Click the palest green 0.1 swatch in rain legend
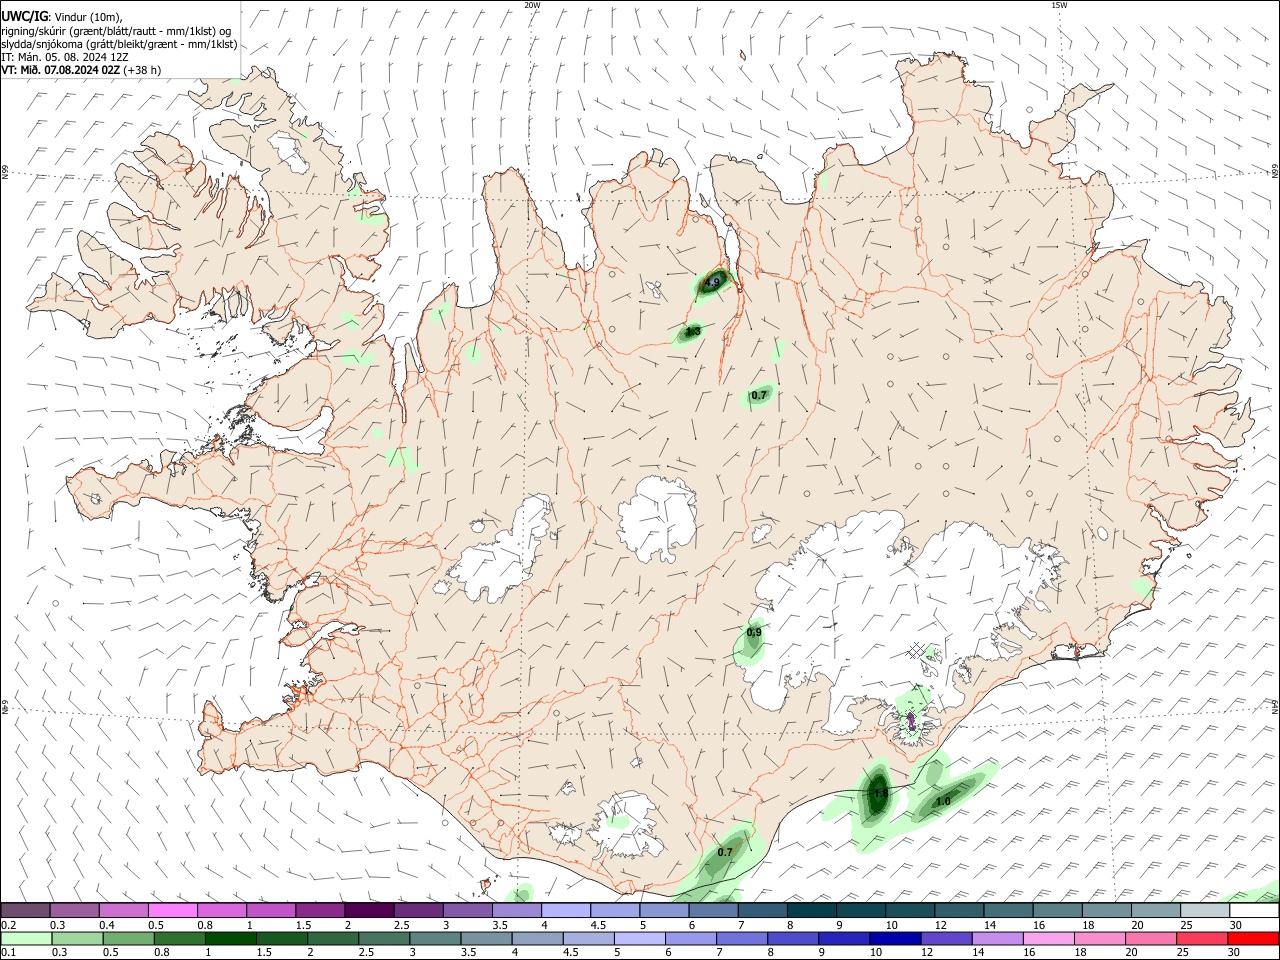 point(26,938)
